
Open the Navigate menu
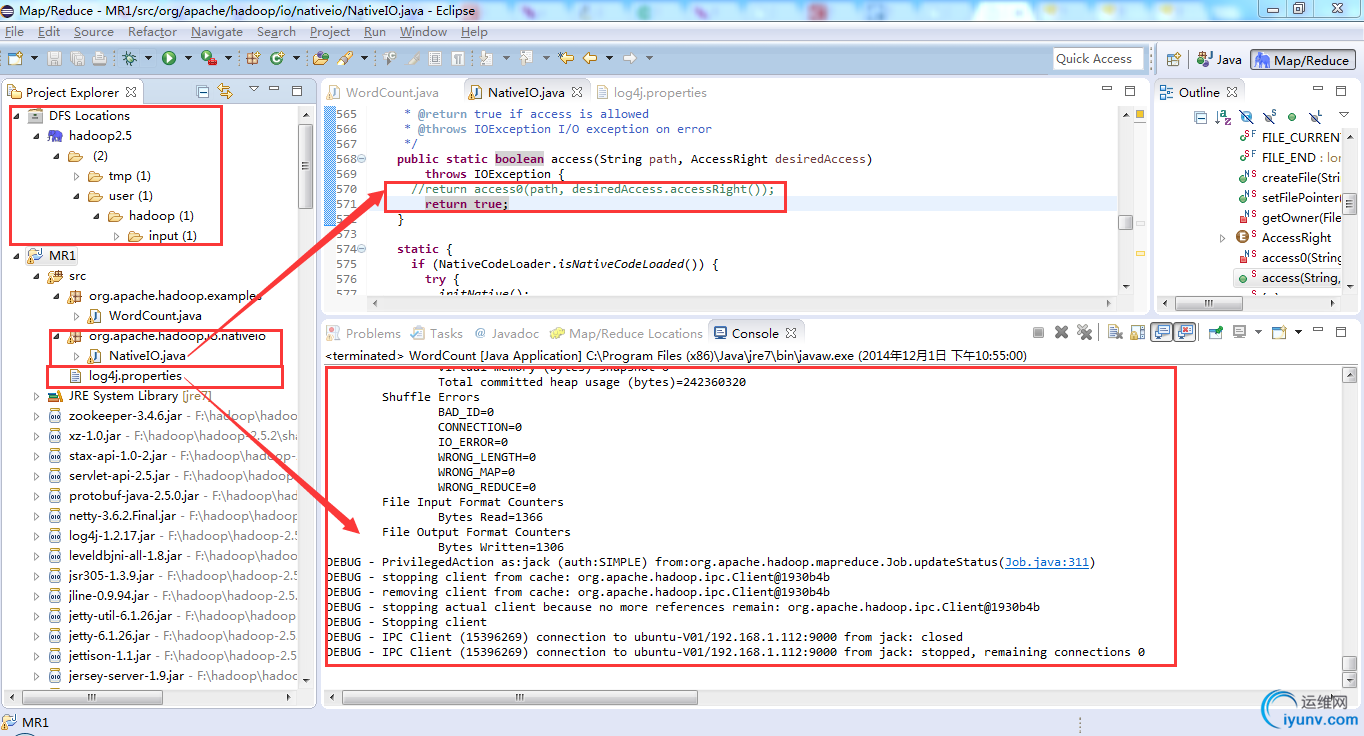pyautogui.click(x=217, y=32)
